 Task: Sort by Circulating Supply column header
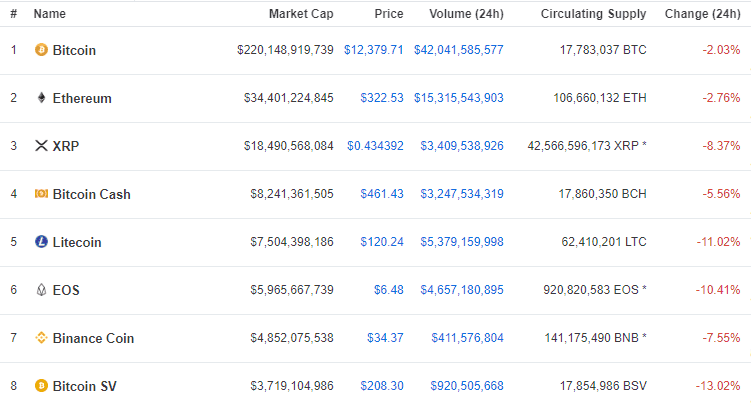click(x=593, y=14)
